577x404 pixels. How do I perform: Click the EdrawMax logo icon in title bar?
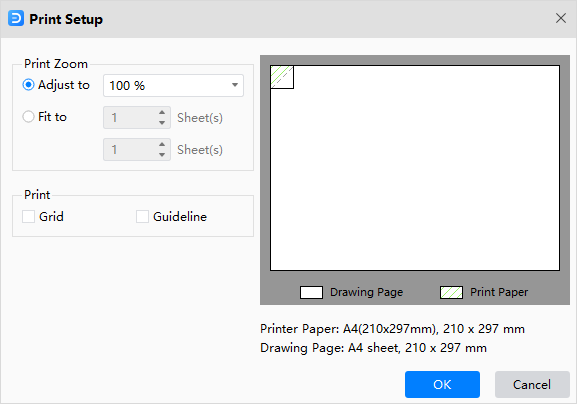tap(16, 18)
